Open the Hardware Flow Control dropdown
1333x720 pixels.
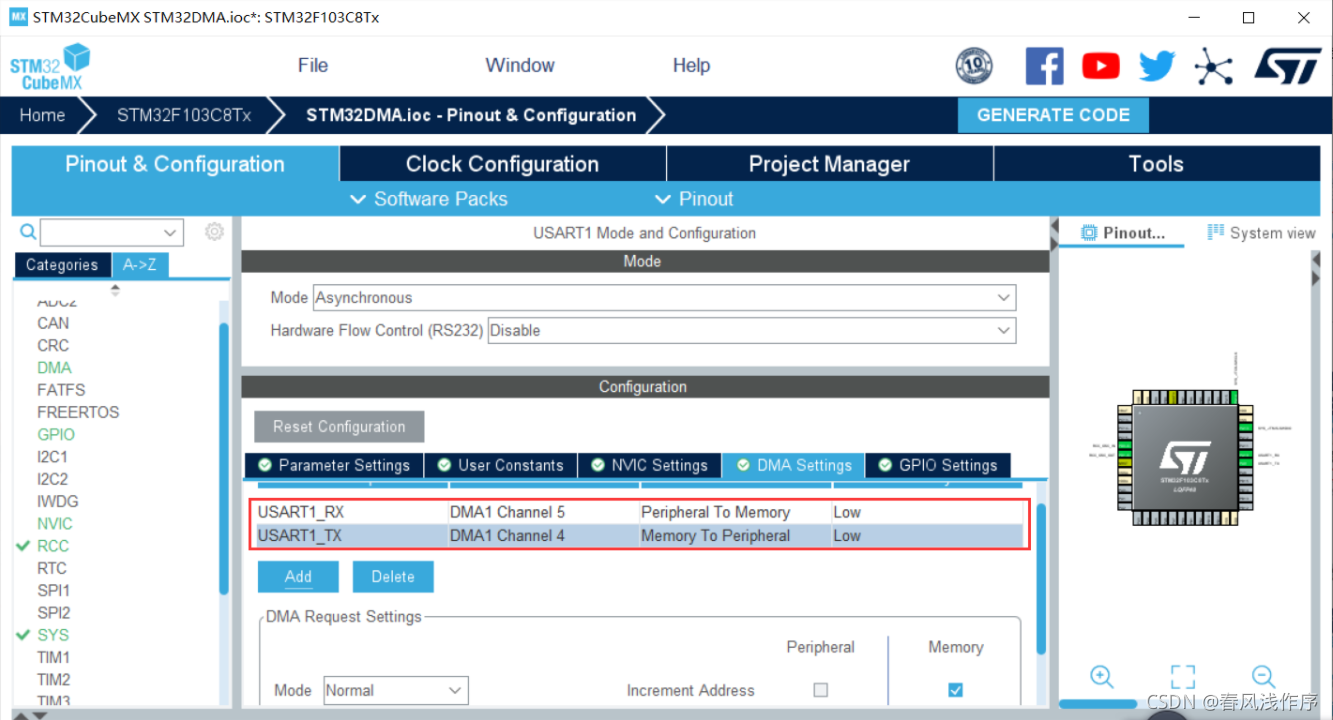752,331
